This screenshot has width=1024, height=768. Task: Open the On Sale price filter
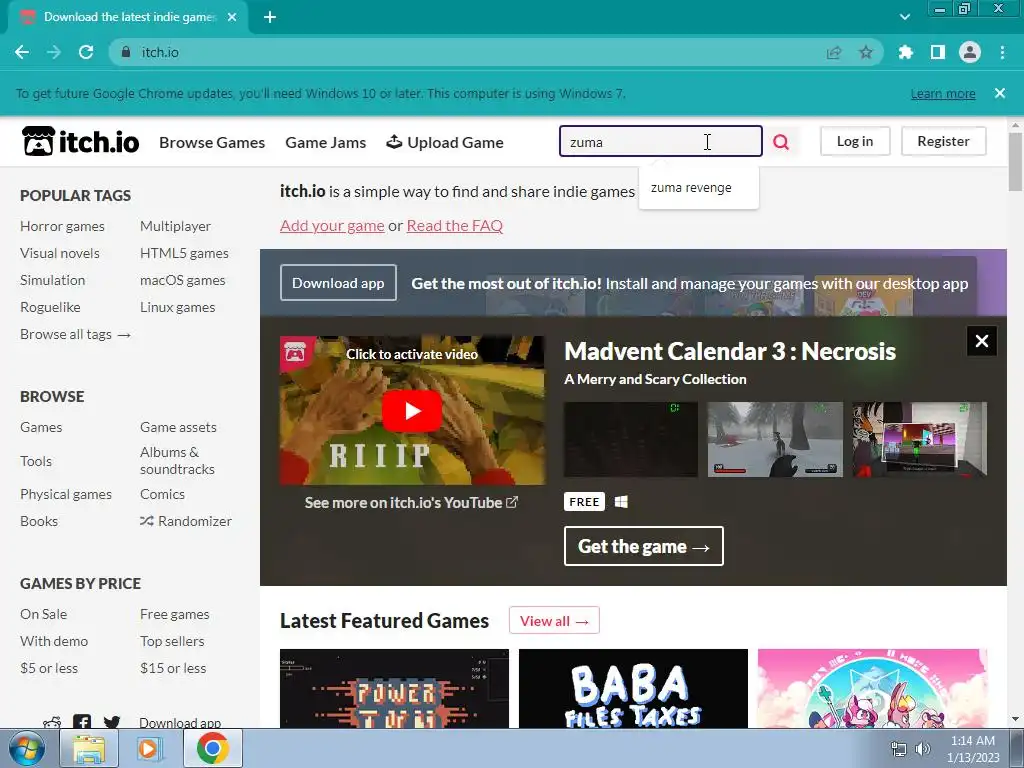click(x=43, y=614)
